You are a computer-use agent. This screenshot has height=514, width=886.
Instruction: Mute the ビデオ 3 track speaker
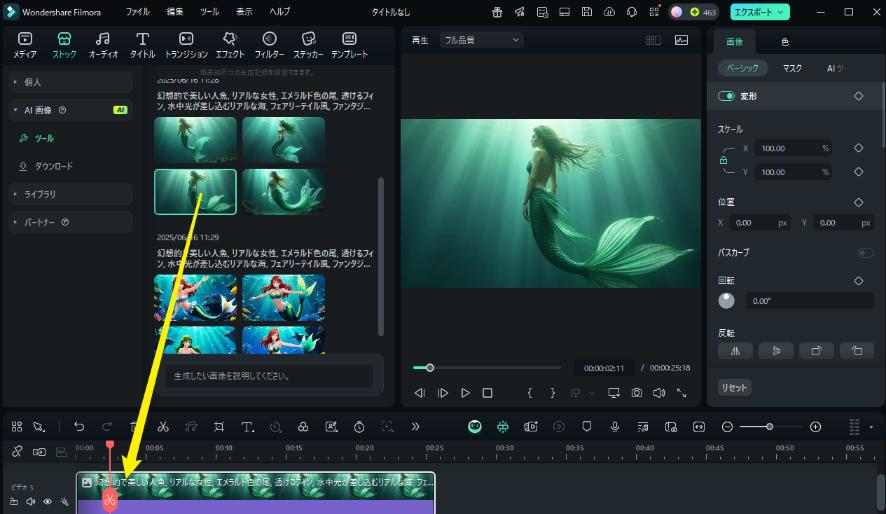click(x=31, y=502)
